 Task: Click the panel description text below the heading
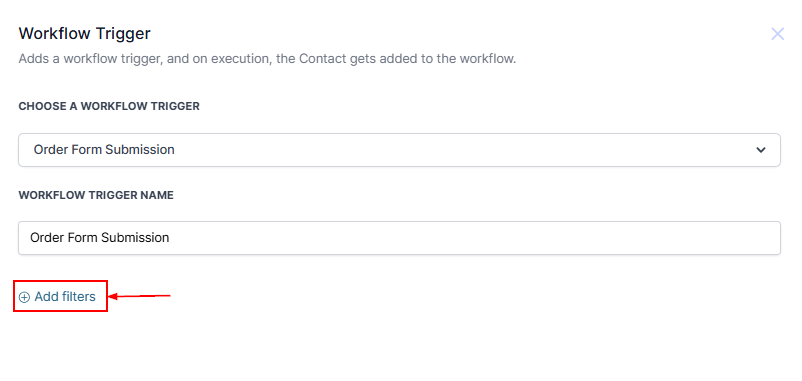(x=268, y=59)
